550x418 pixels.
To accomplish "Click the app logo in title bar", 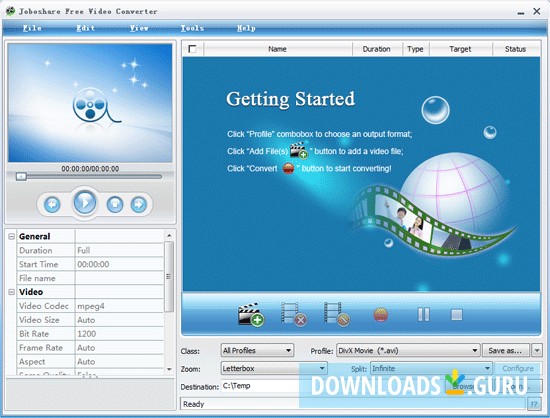I will click(x=10, y=11).
